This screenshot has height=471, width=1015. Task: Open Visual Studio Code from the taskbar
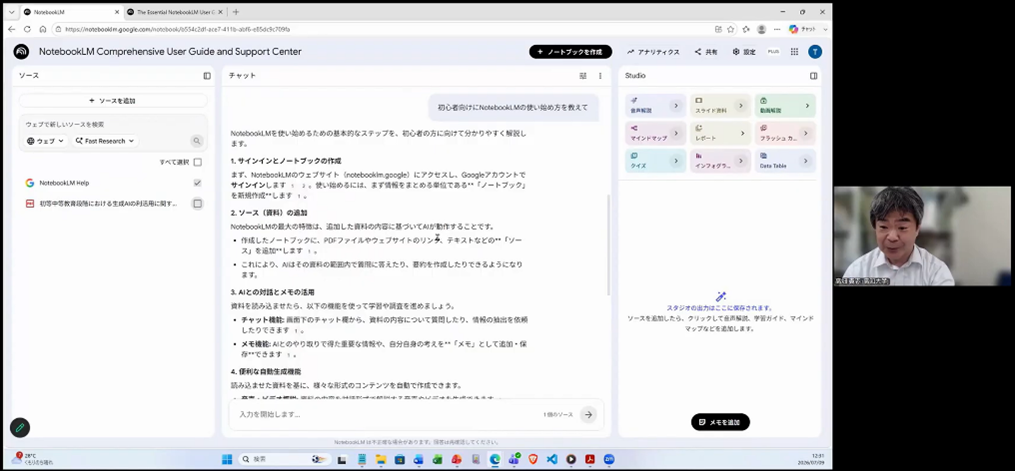(552, 459)
